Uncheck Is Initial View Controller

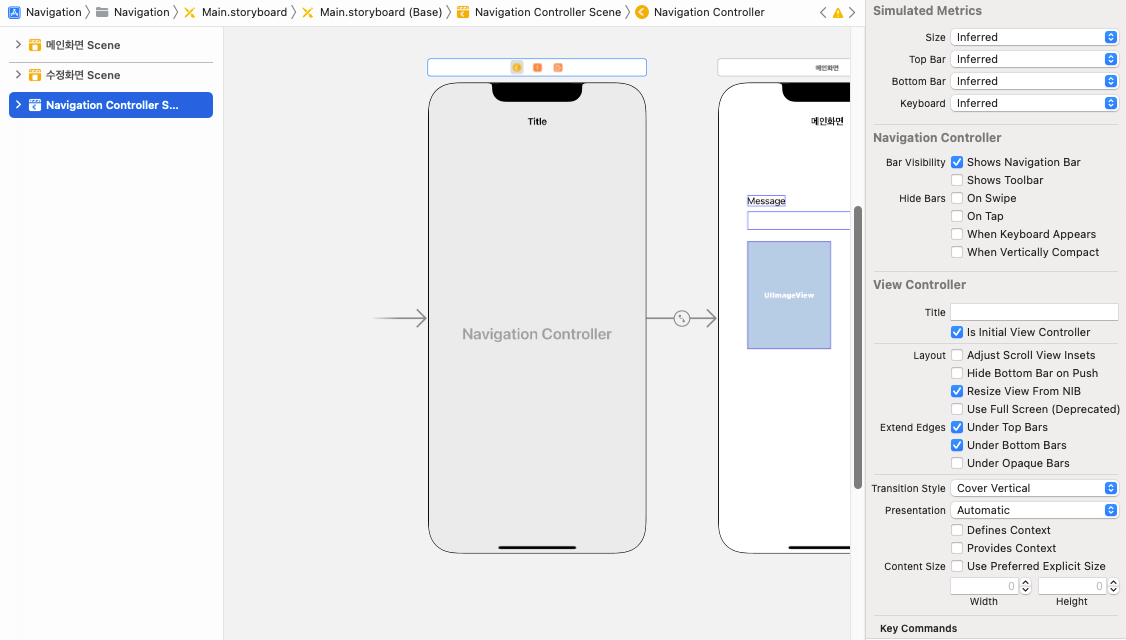(x=957, y=332)
